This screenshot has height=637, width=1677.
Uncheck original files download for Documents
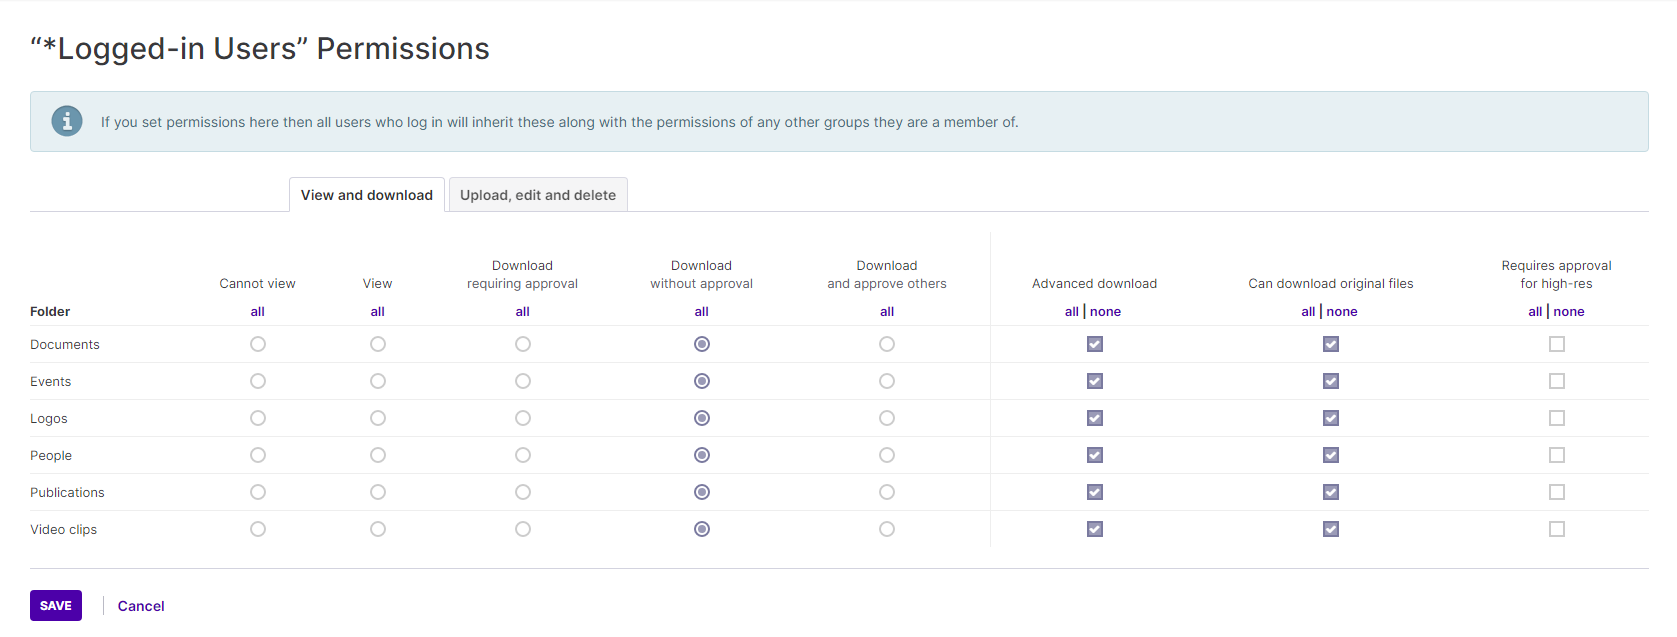(1331, 344)
